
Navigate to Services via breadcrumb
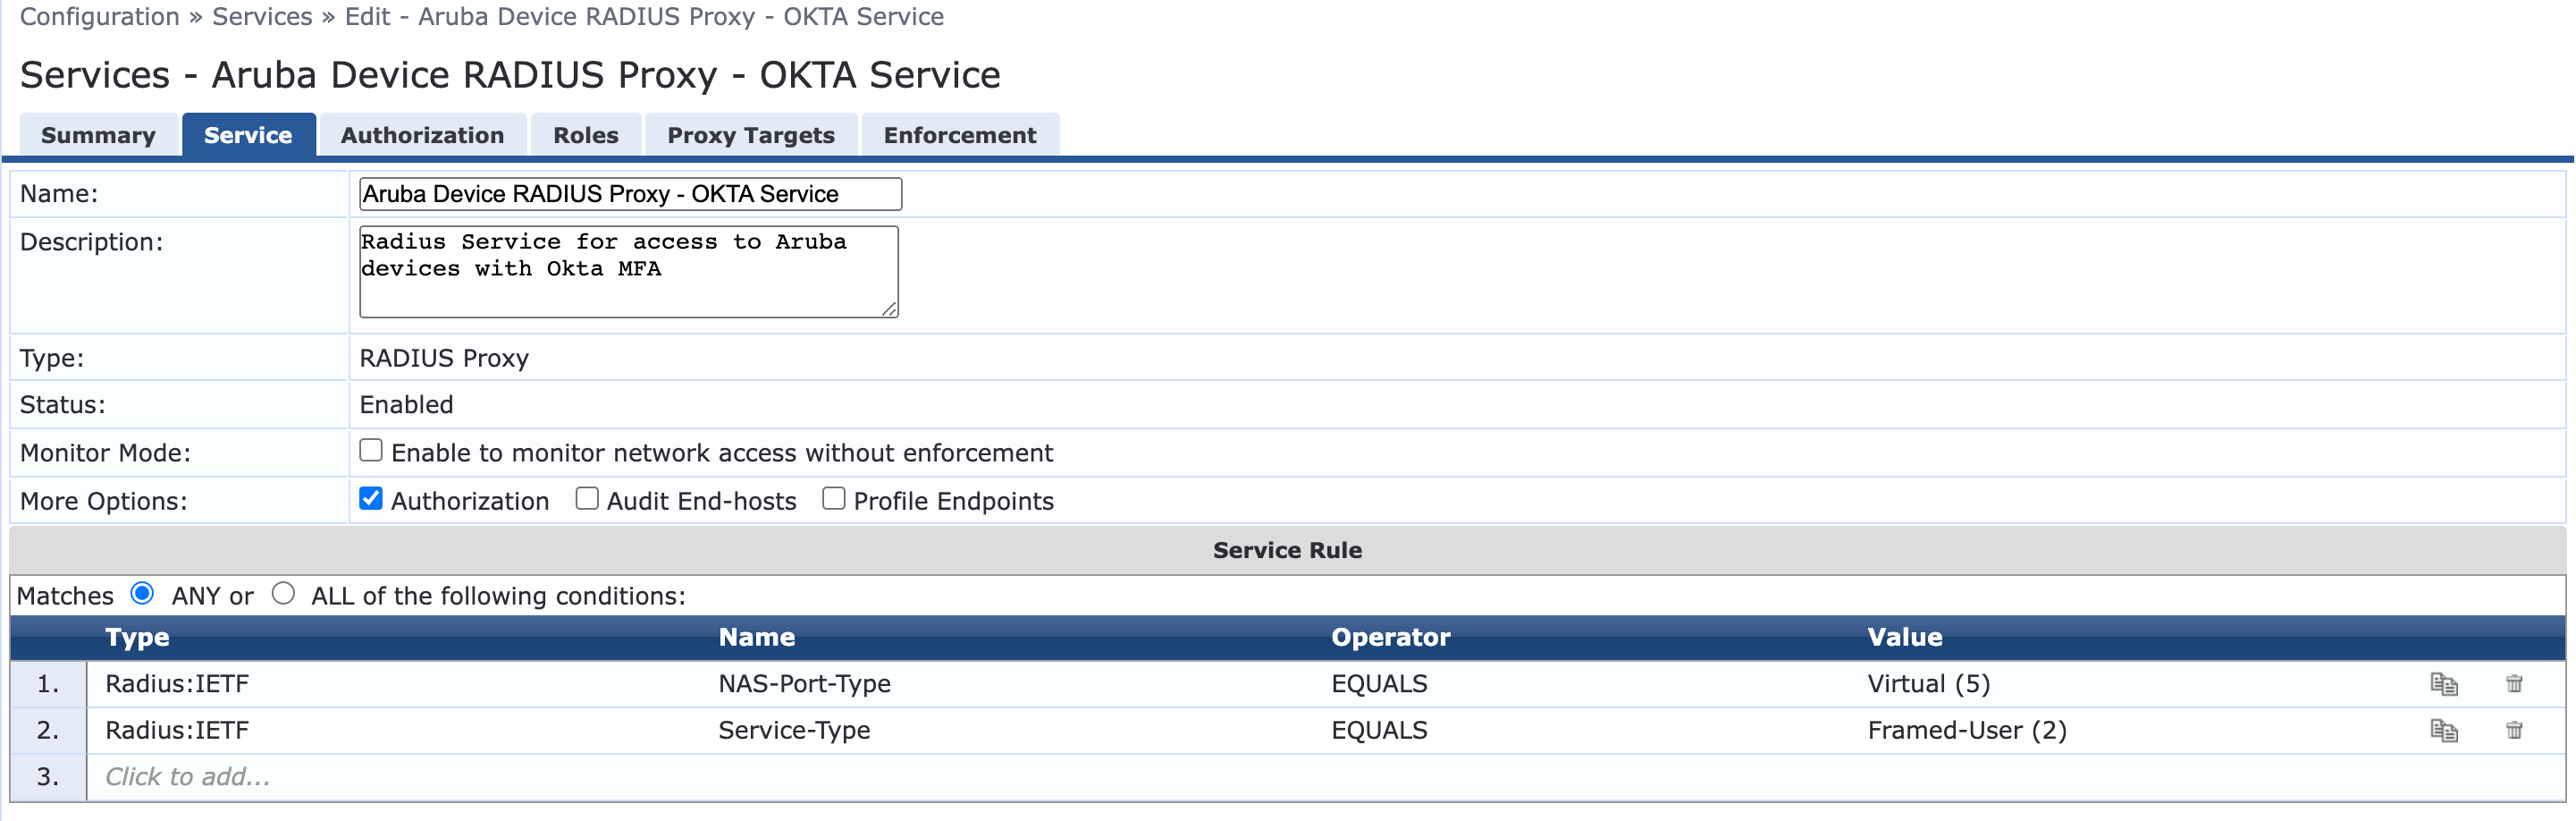262,16
